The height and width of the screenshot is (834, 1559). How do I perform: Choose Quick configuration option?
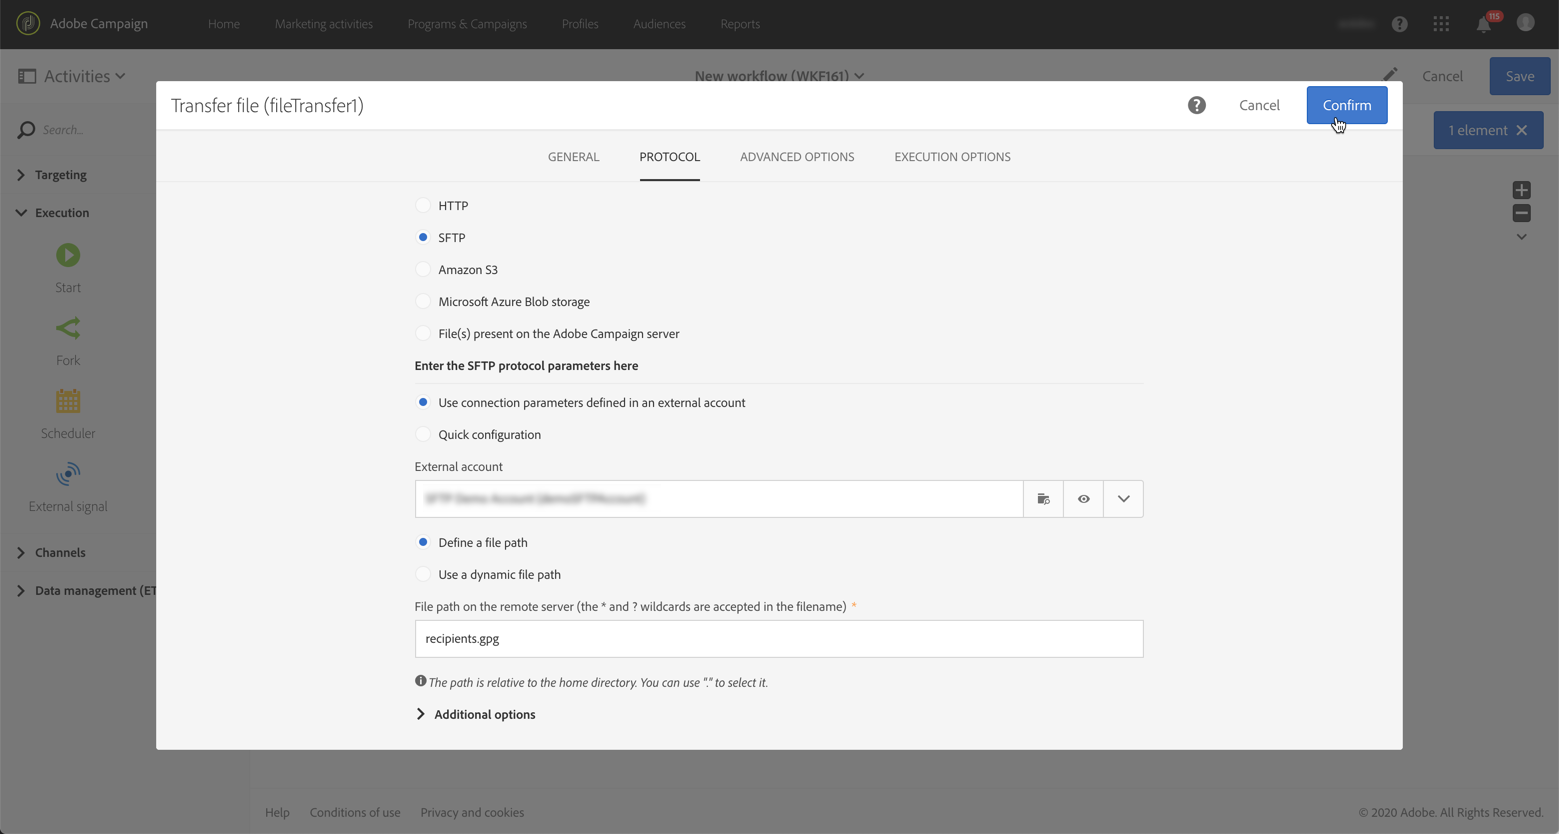423,434
